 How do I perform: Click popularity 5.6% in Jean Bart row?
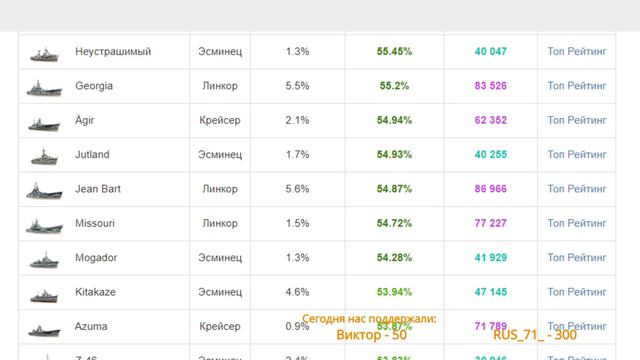297,189
